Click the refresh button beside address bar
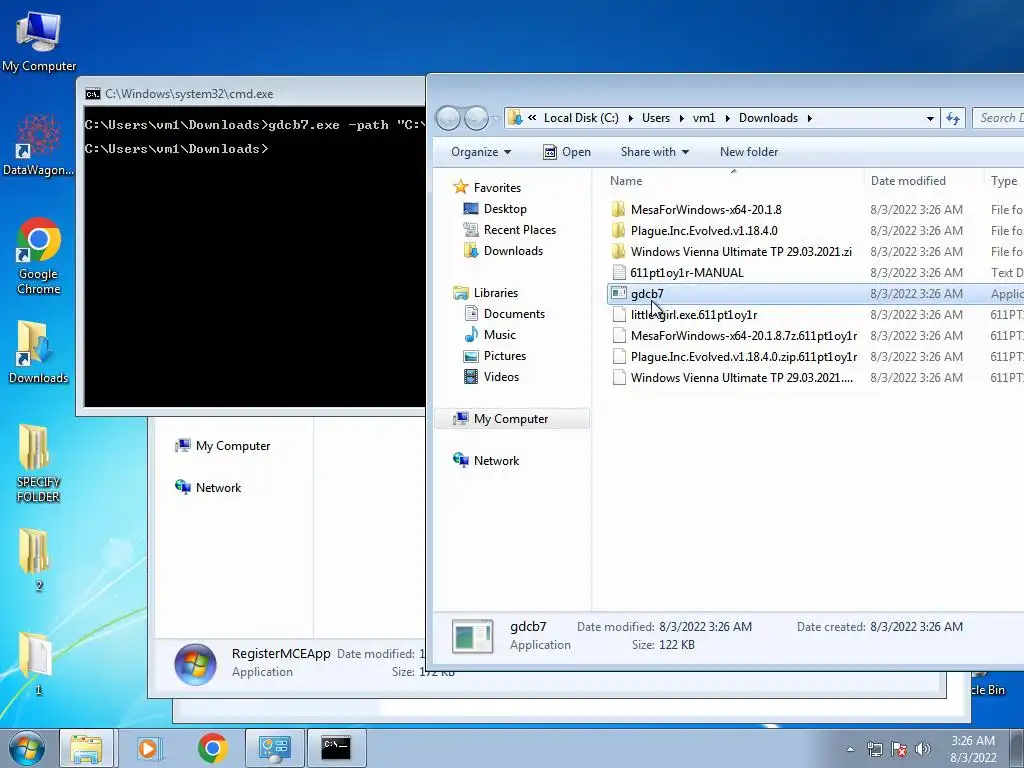 pyautogui.click(x=953, y=118)
